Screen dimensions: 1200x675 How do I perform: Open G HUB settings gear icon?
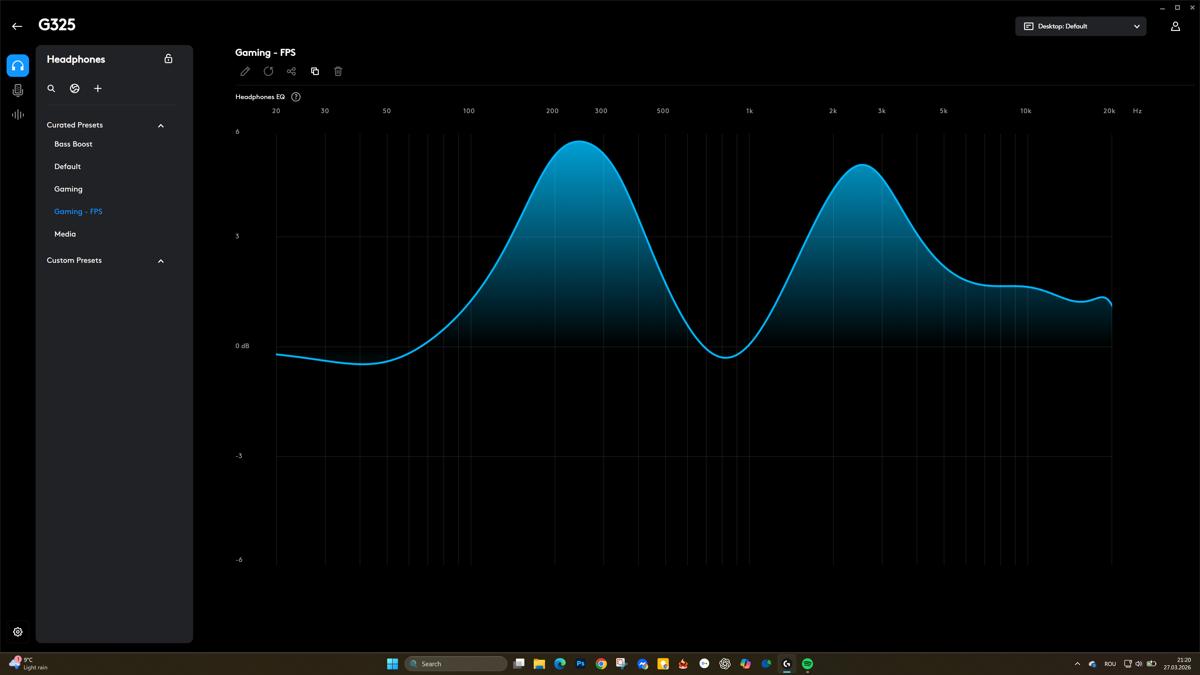[18, 632]
